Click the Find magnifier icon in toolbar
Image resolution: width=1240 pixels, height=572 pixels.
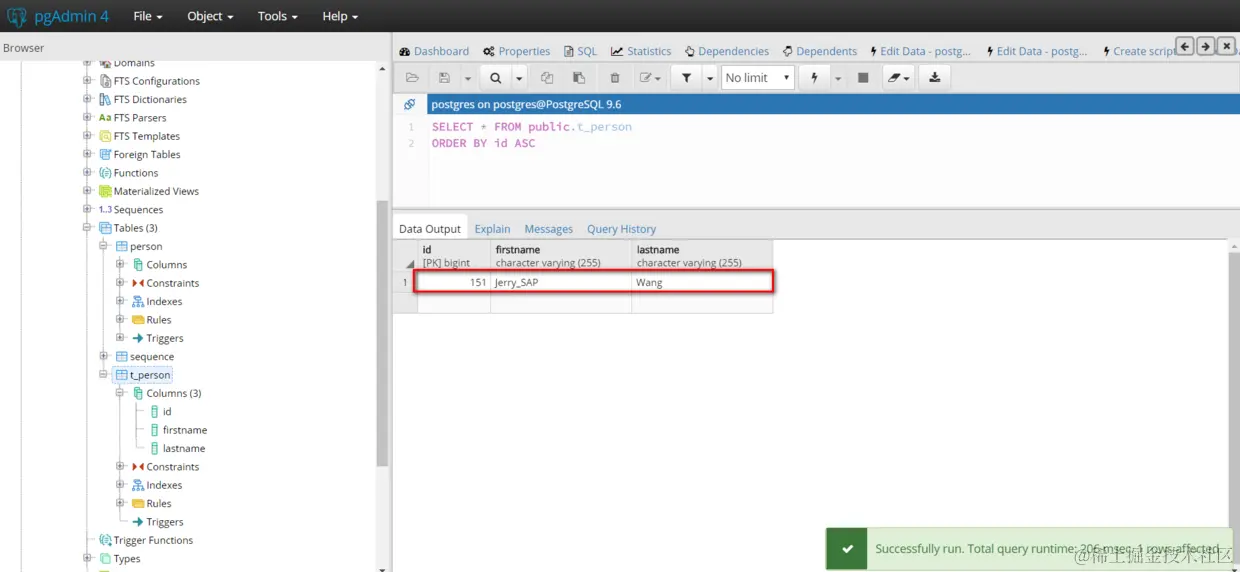496,78
